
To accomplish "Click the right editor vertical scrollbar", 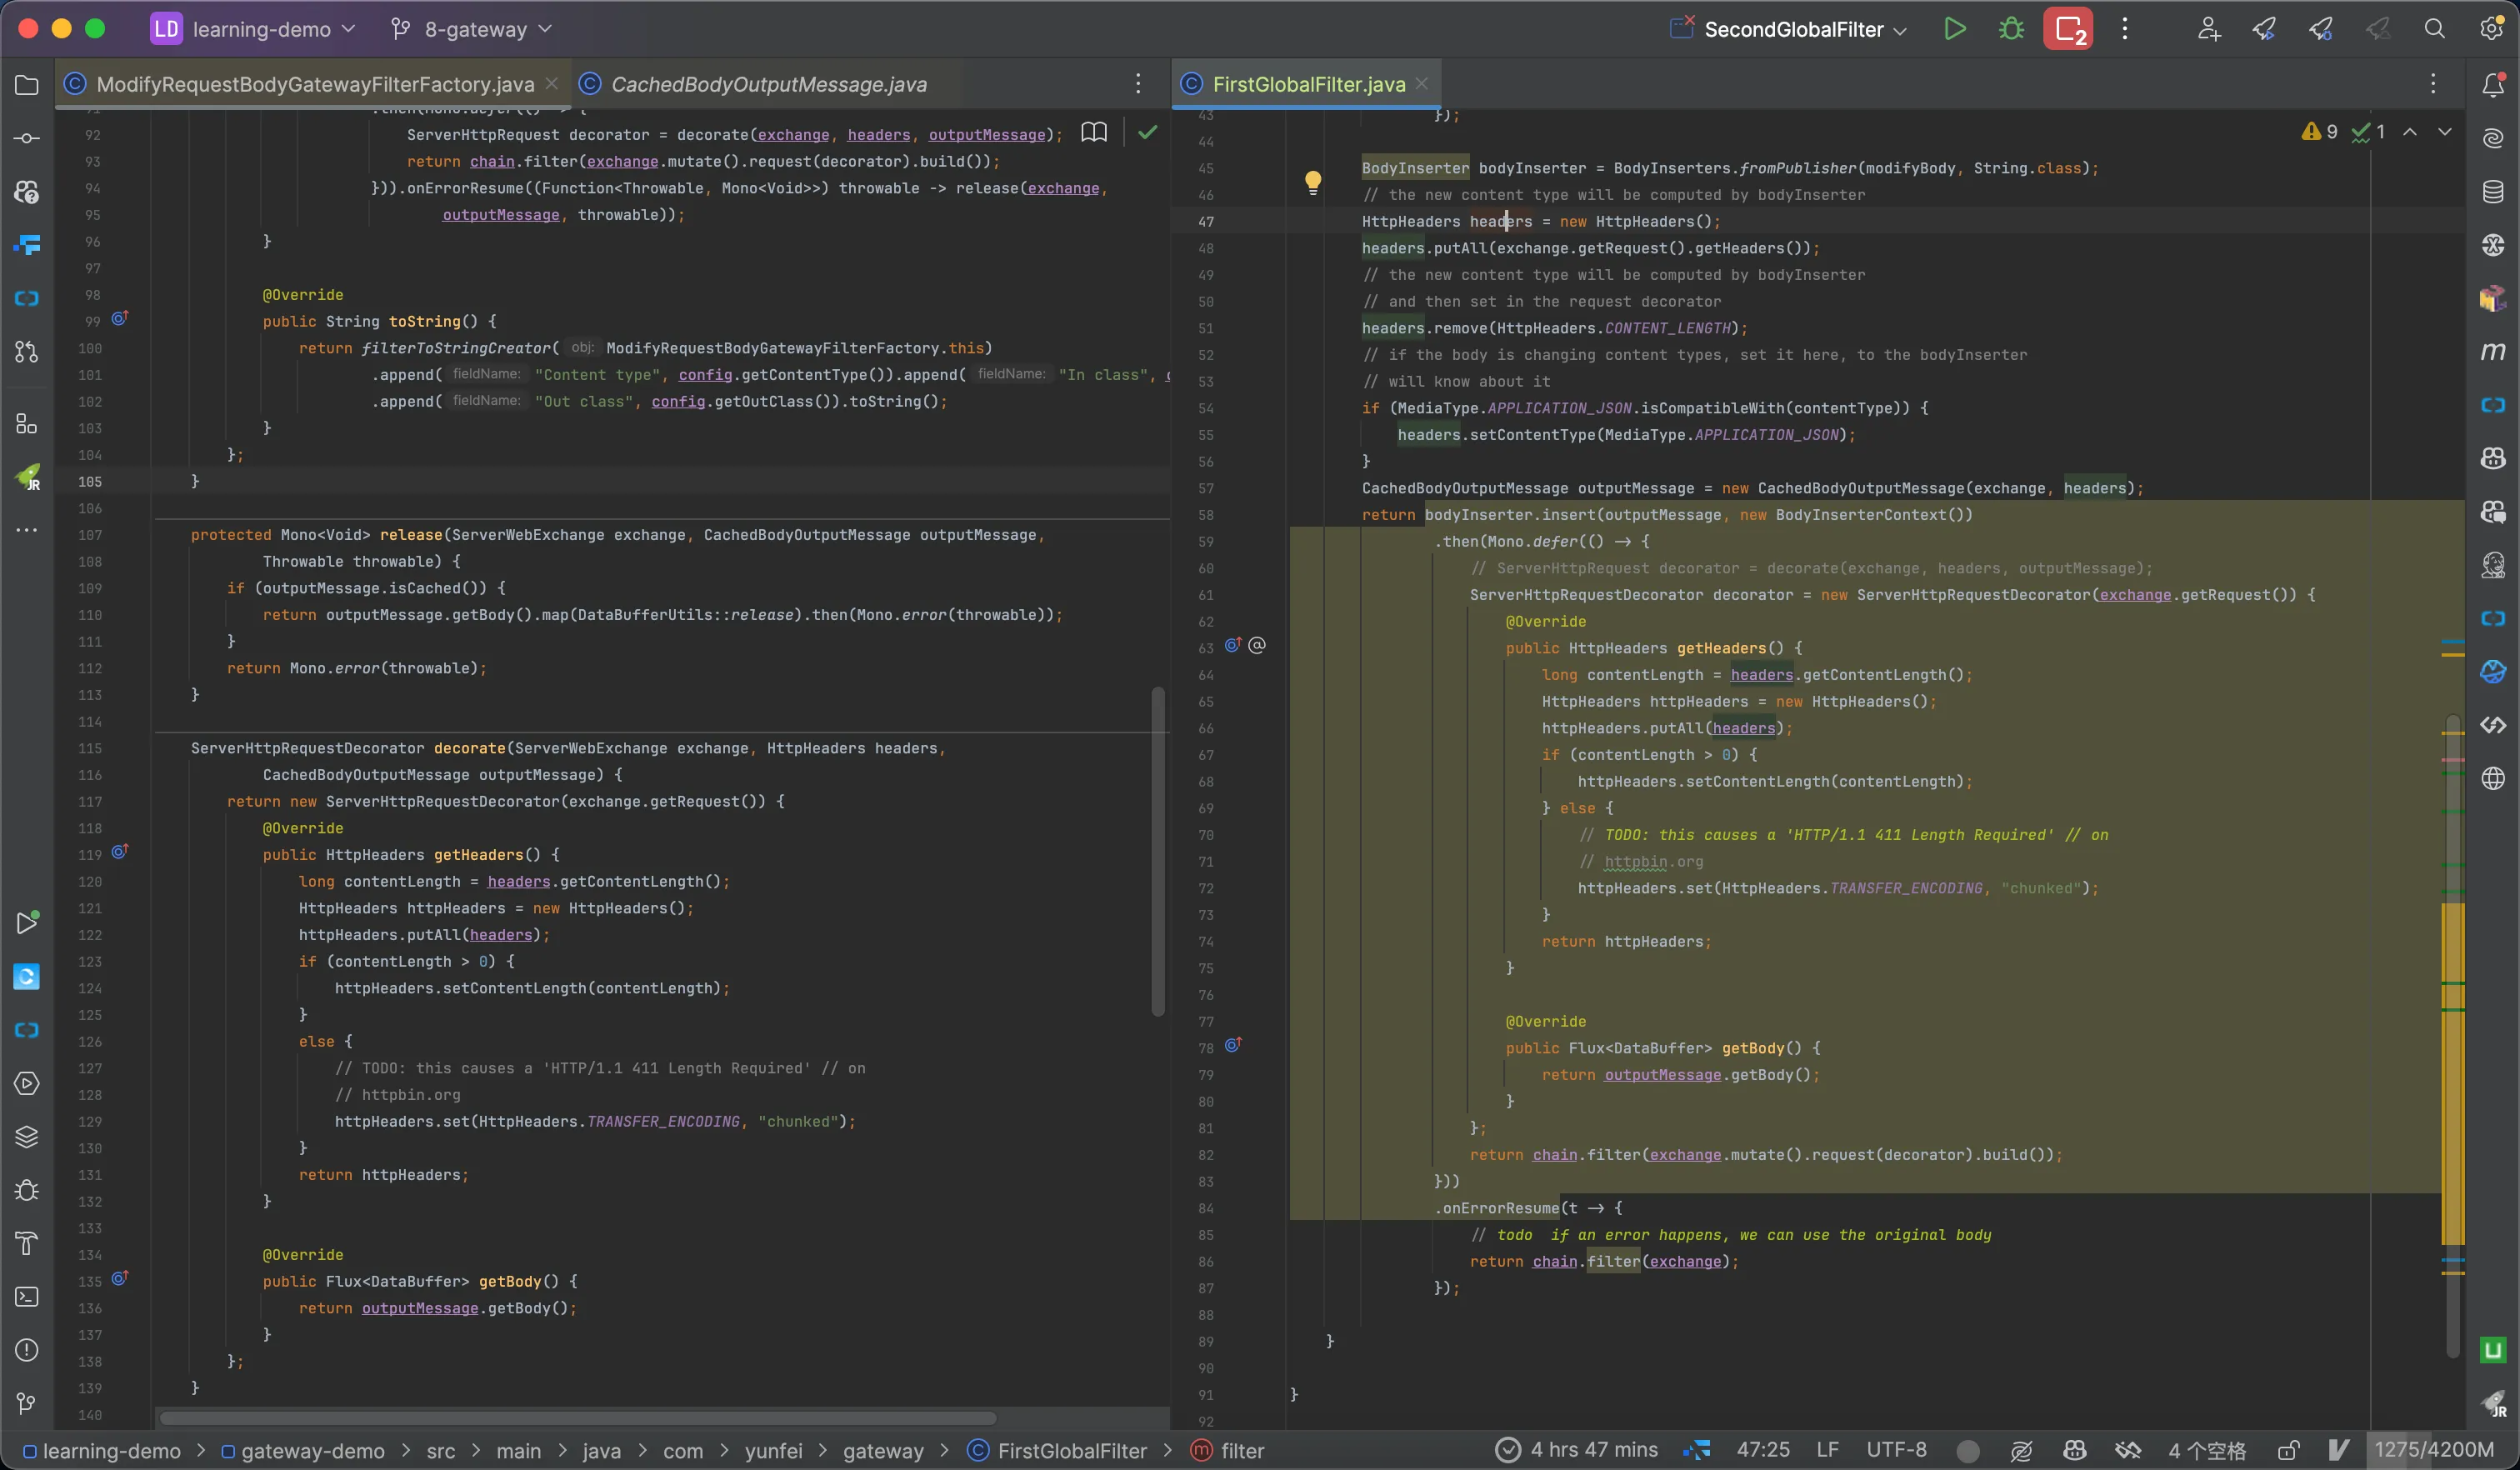I will pyautogui.click(x=2452, y=1035).
